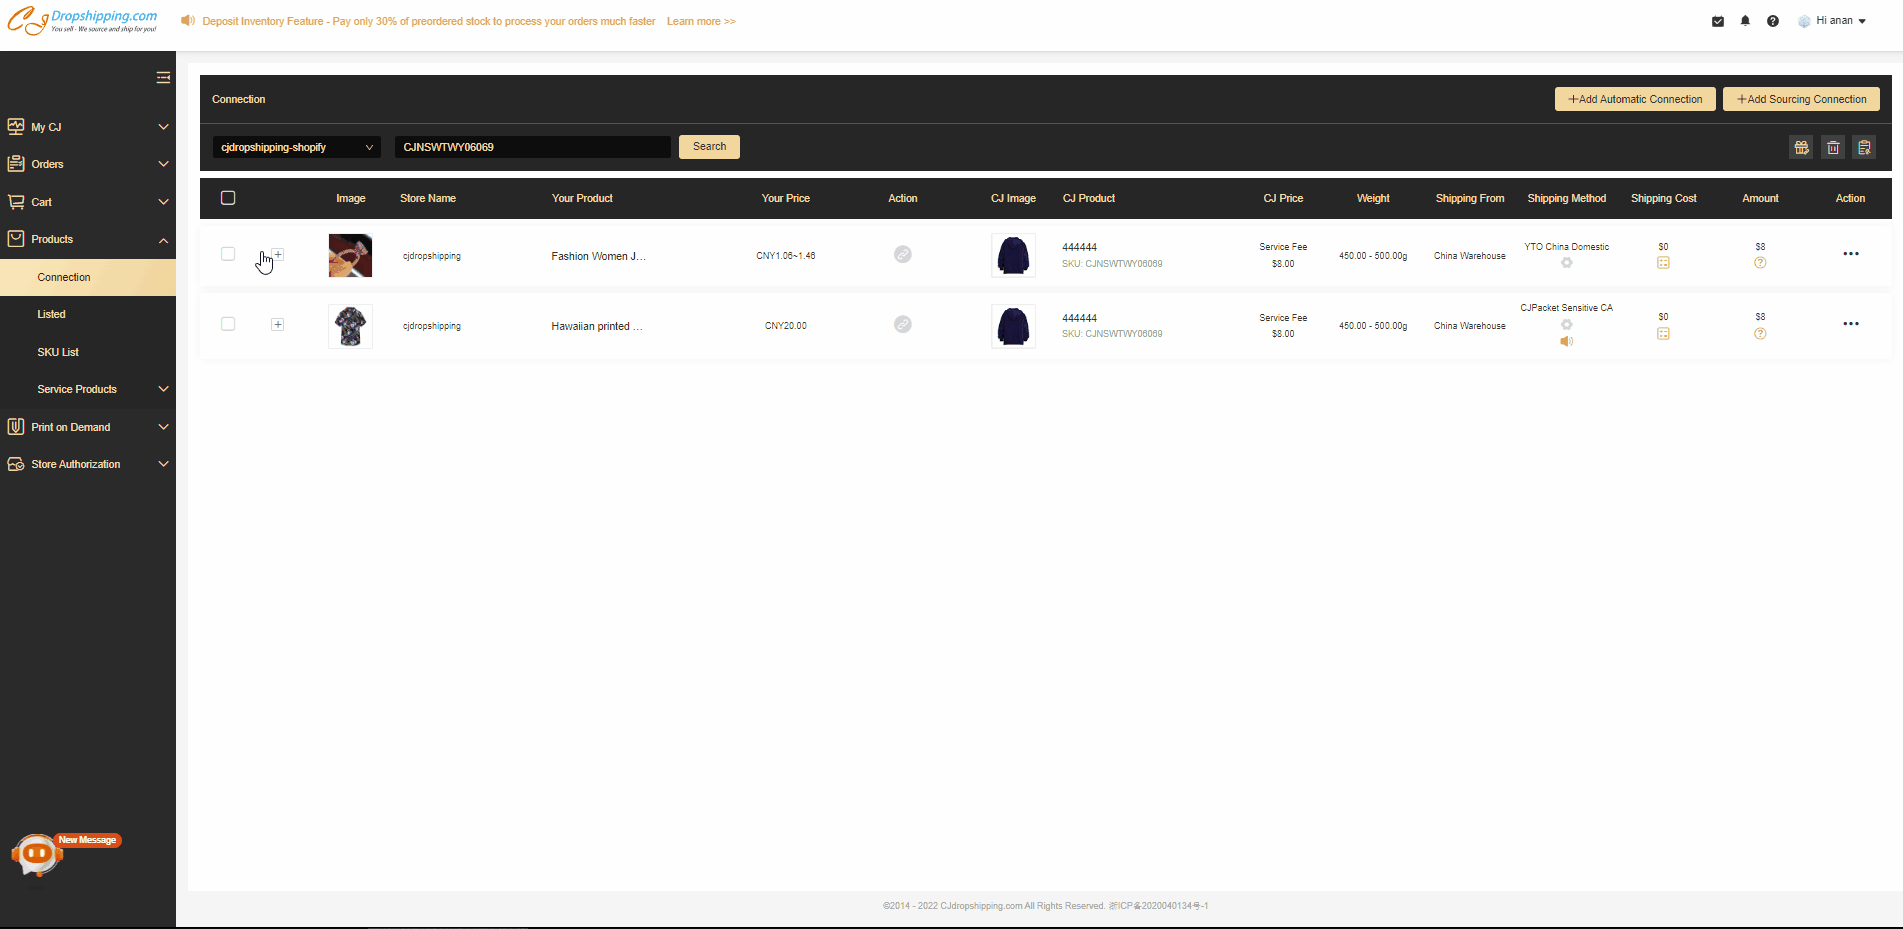The height and width of the screenshot is (929, 1903).
Task: Open the New Message chat bot
Action: click(38, 854)
